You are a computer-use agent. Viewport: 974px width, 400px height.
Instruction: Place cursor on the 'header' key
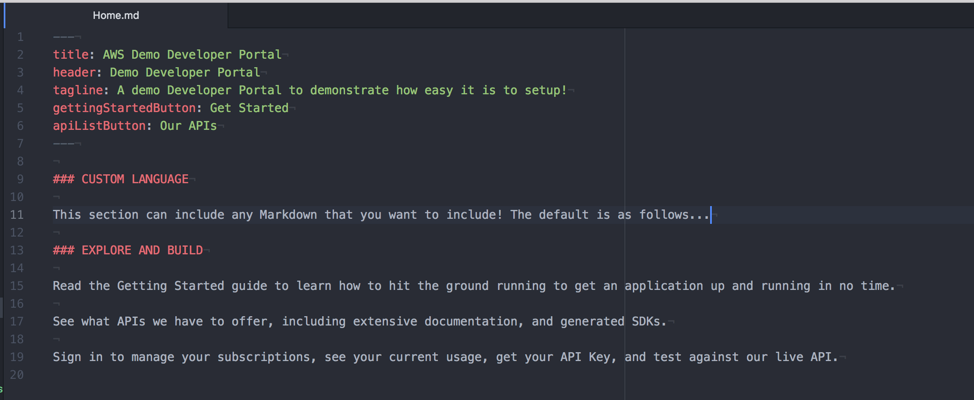[x=75, y=73]
